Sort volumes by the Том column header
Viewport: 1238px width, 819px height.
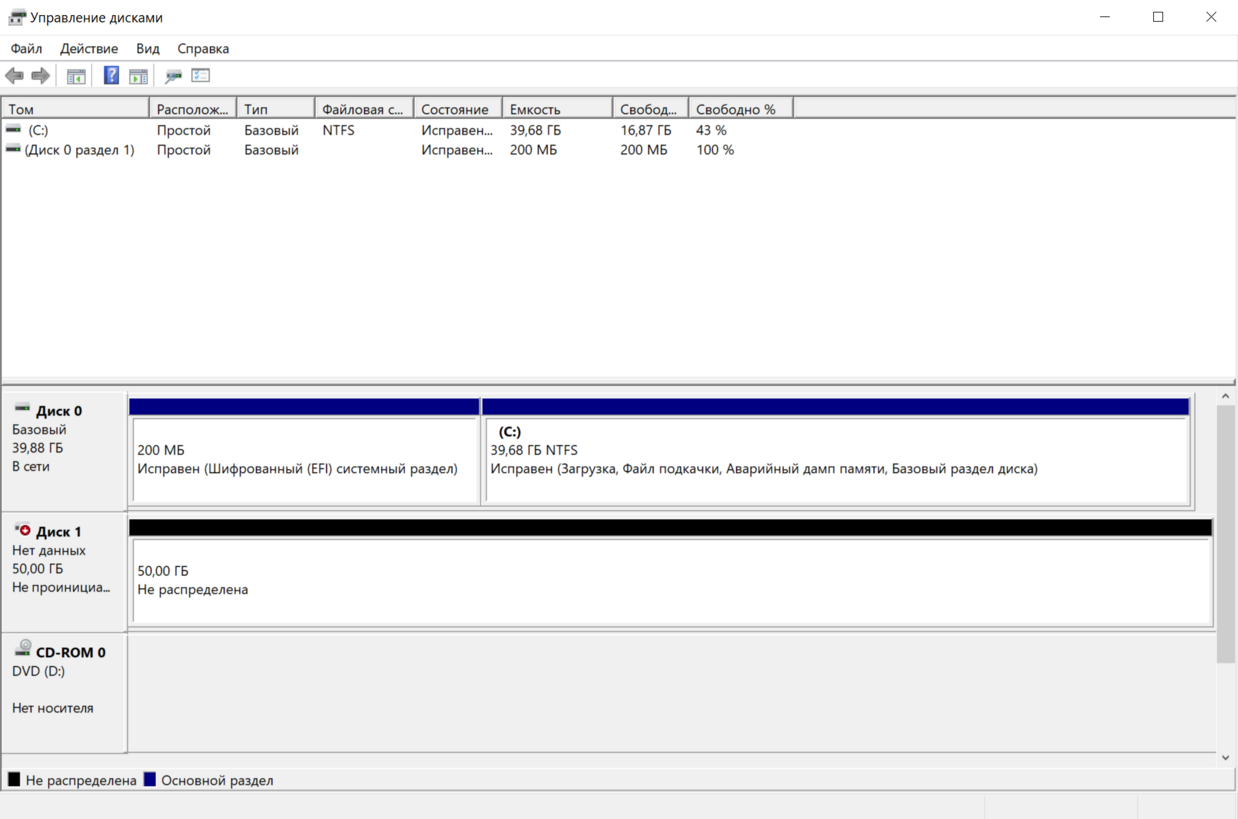tap(75, 109)
